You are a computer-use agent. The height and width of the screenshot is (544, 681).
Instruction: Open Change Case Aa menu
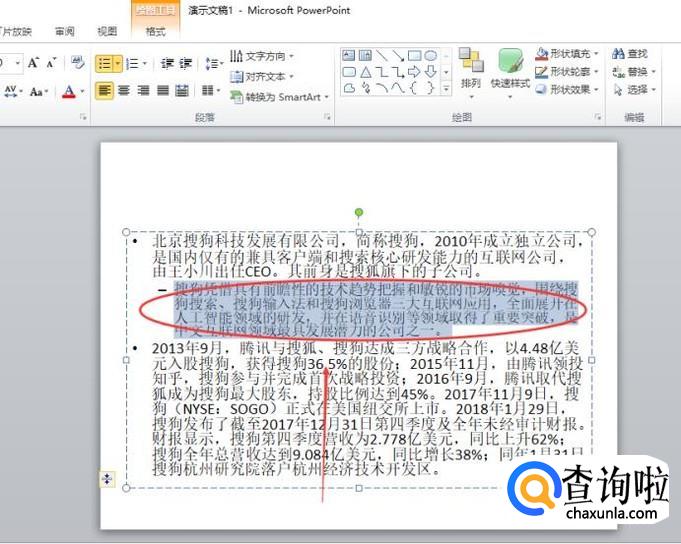pos(38,92)
